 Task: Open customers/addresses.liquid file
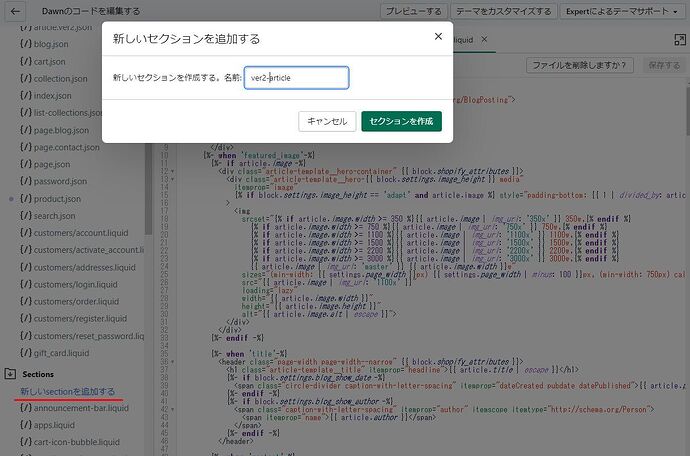[84, 268]
